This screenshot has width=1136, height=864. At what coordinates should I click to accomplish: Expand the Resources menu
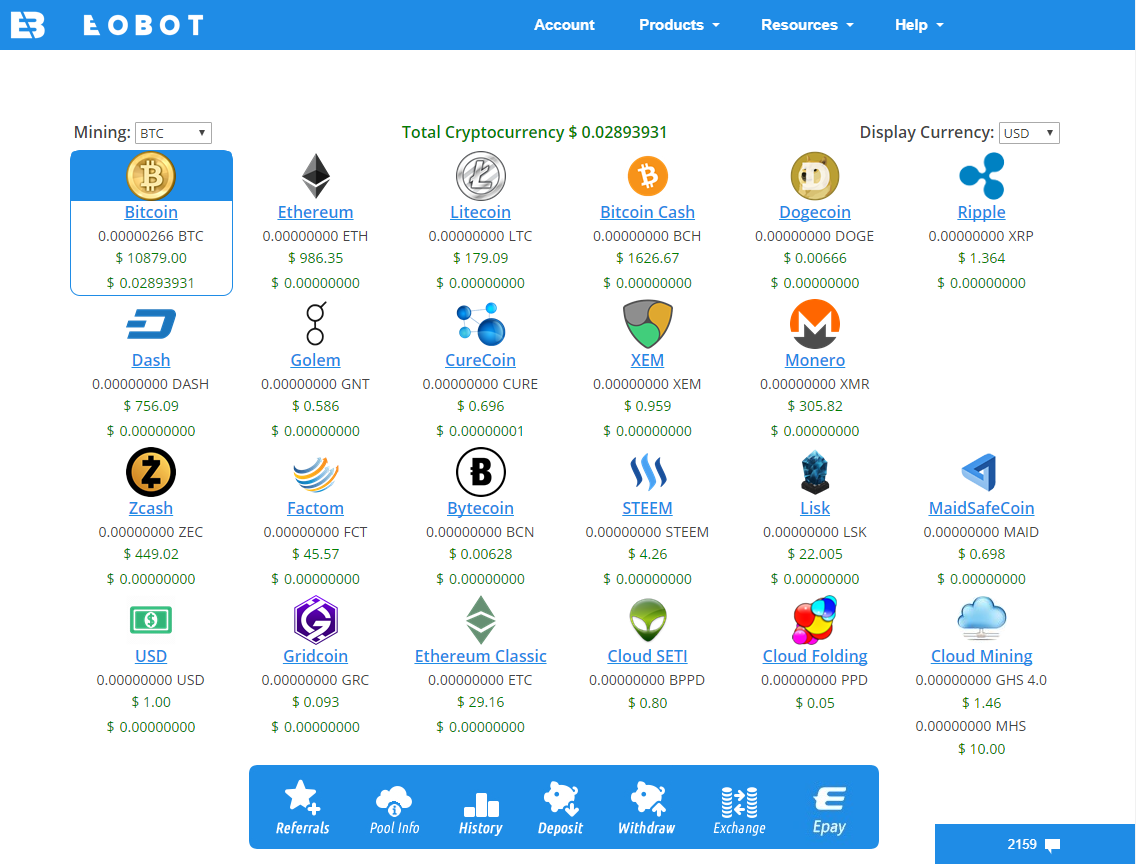point(807,25)
